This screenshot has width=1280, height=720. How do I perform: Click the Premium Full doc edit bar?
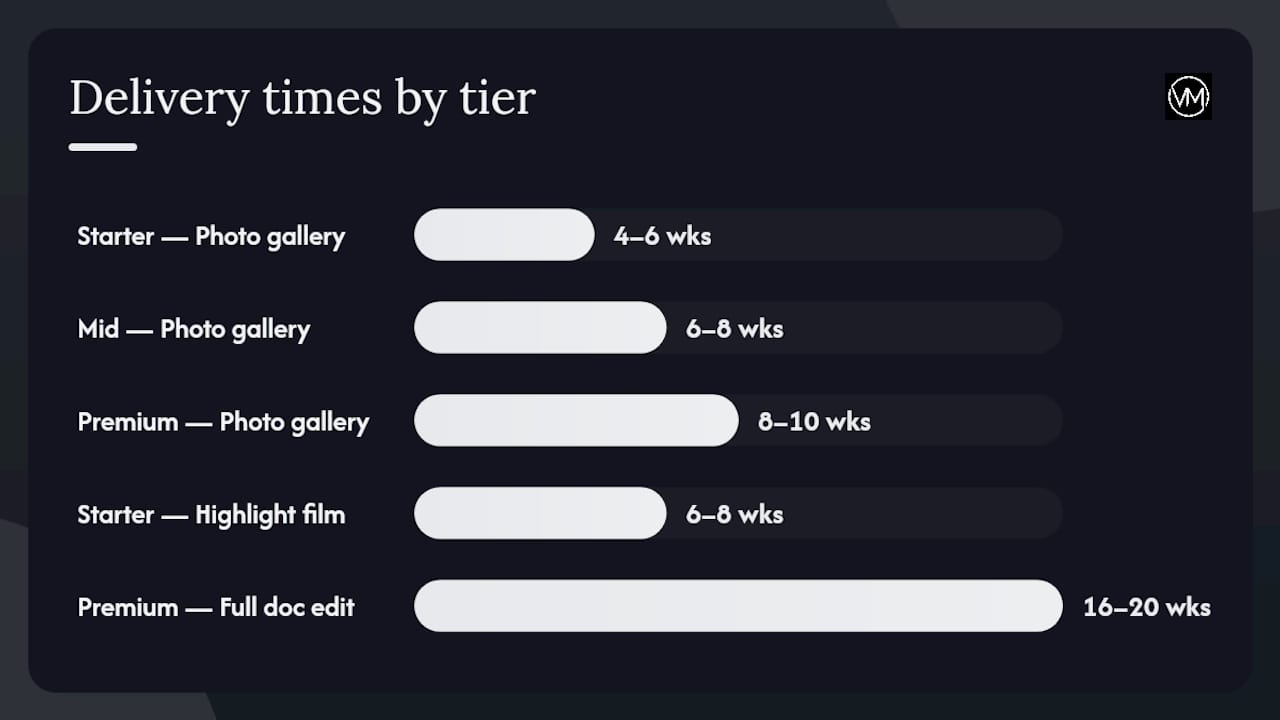(738, 606)
